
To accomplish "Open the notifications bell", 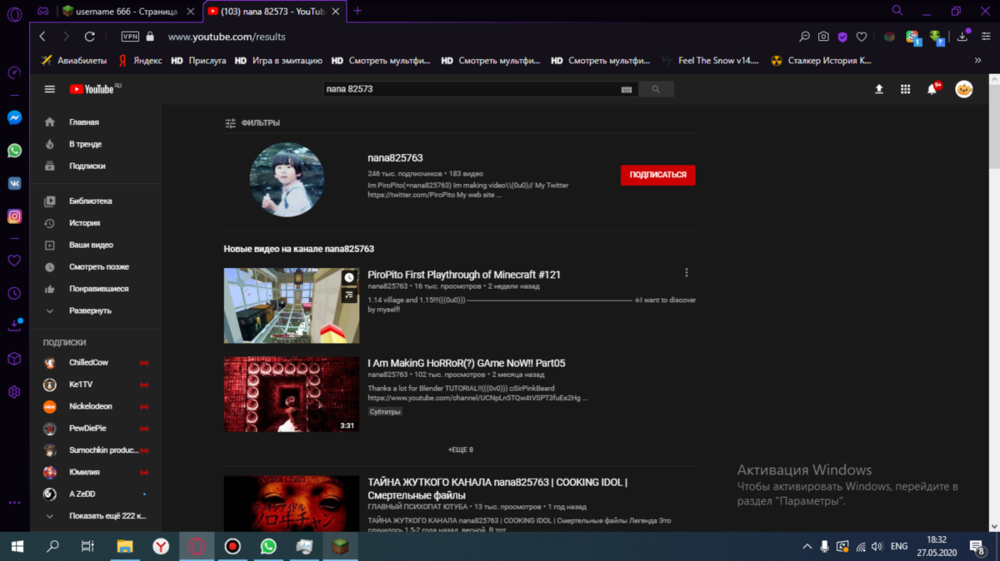I will pos(932,89).
